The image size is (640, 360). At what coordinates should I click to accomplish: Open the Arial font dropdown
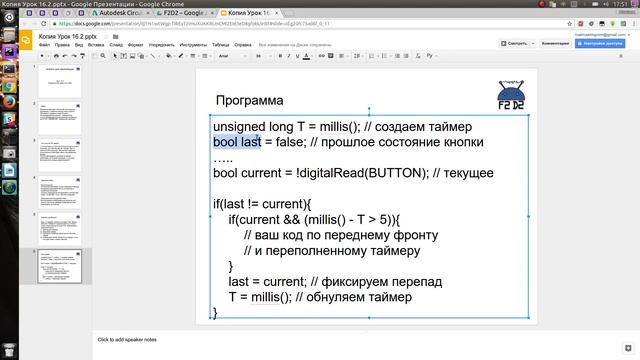(233, 56)
